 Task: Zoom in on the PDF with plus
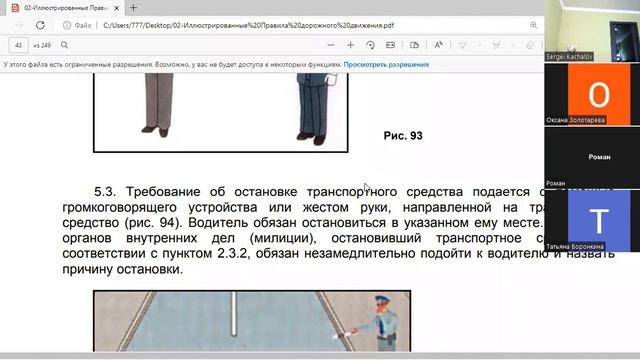pyautogui.click(x=351, y=45)
